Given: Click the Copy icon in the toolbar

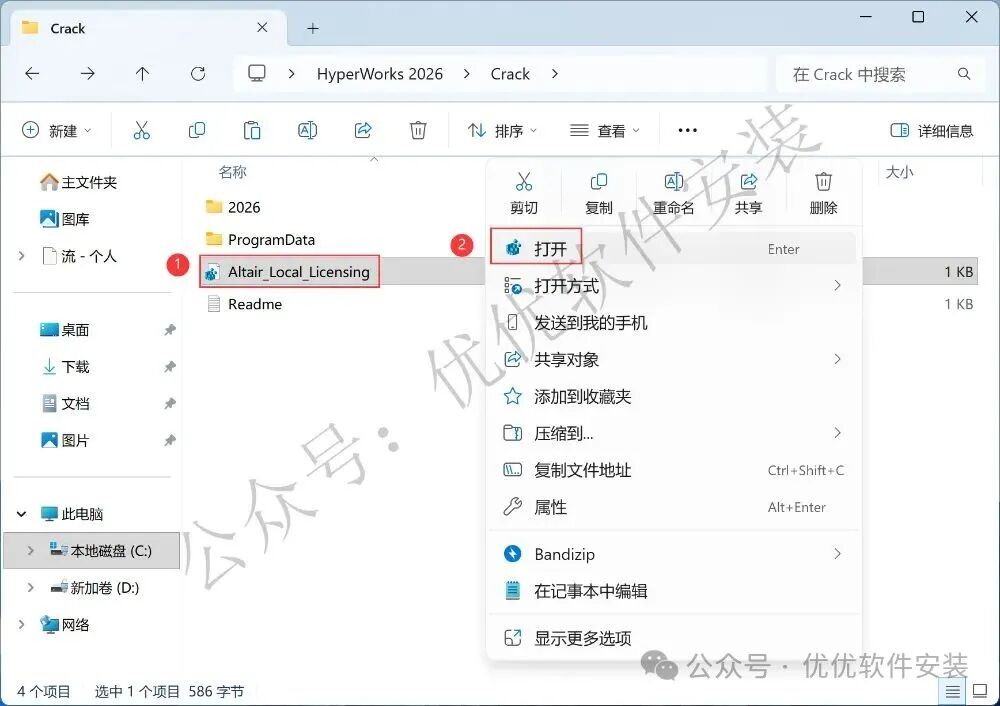Looking at the screenshot, I should tap(197, 131).
